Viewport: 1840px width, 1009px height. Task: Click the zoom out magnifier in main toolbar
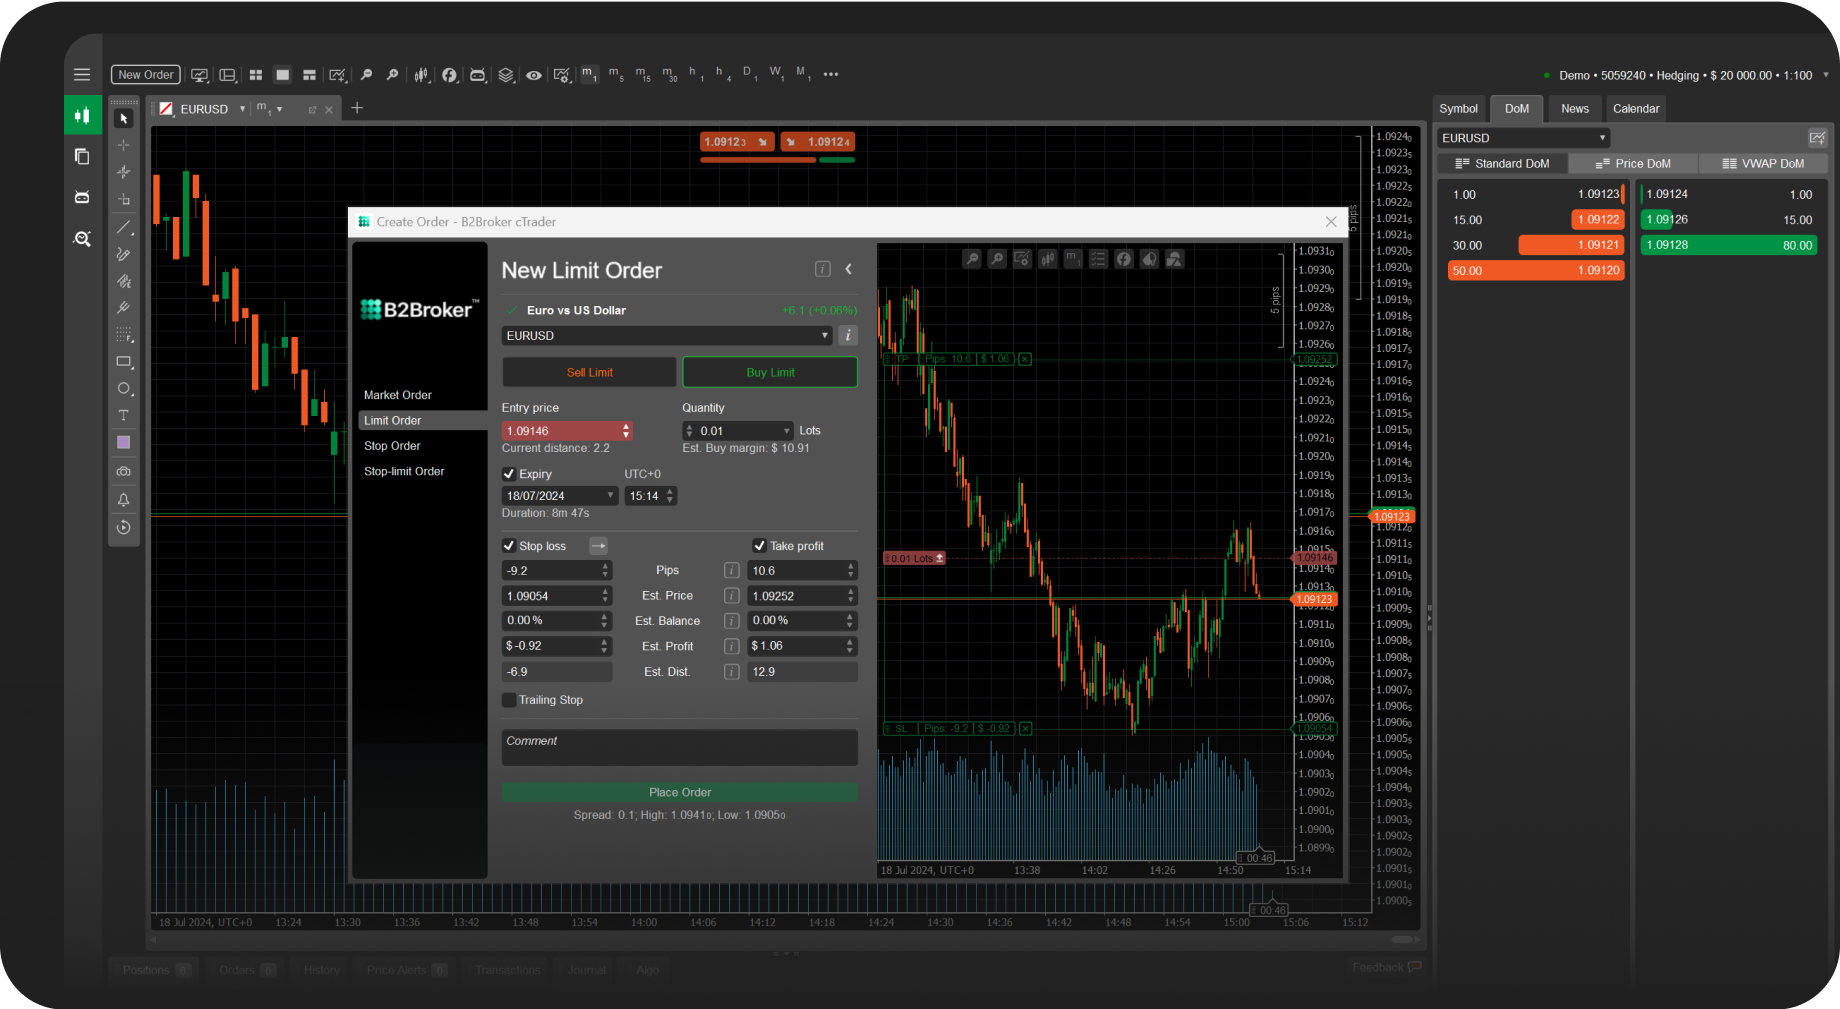366,75
